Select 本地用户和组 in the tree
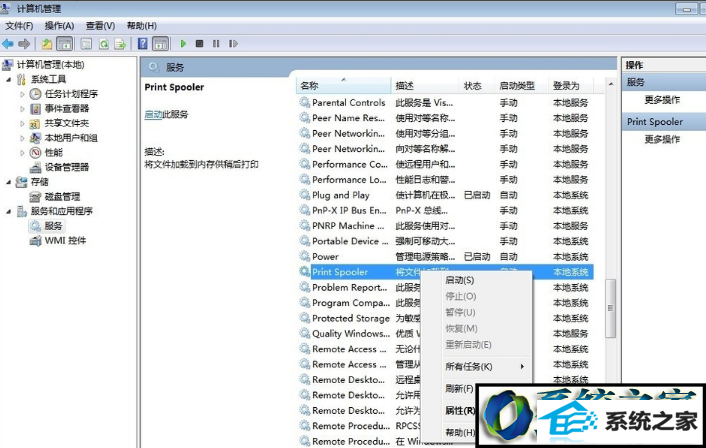Viewport: 706px width, 448px height. pyautogui.click(x=71, y=138)
